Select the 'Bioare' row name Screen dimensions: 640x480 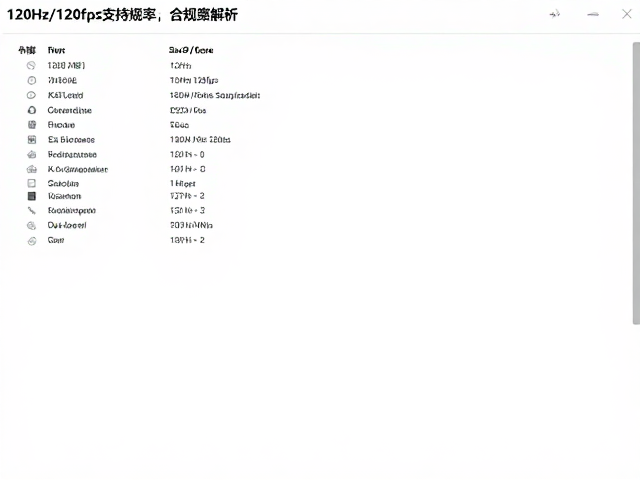pos(61,125)
